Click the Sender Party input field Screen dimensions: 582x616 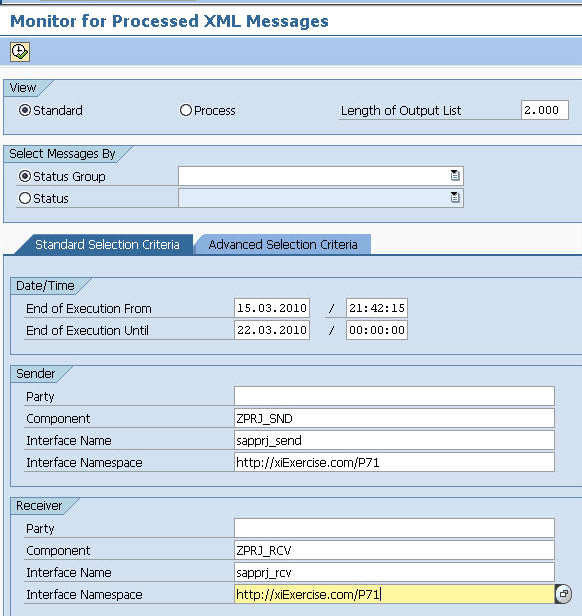pyautogui.click(x=394, y=396)
